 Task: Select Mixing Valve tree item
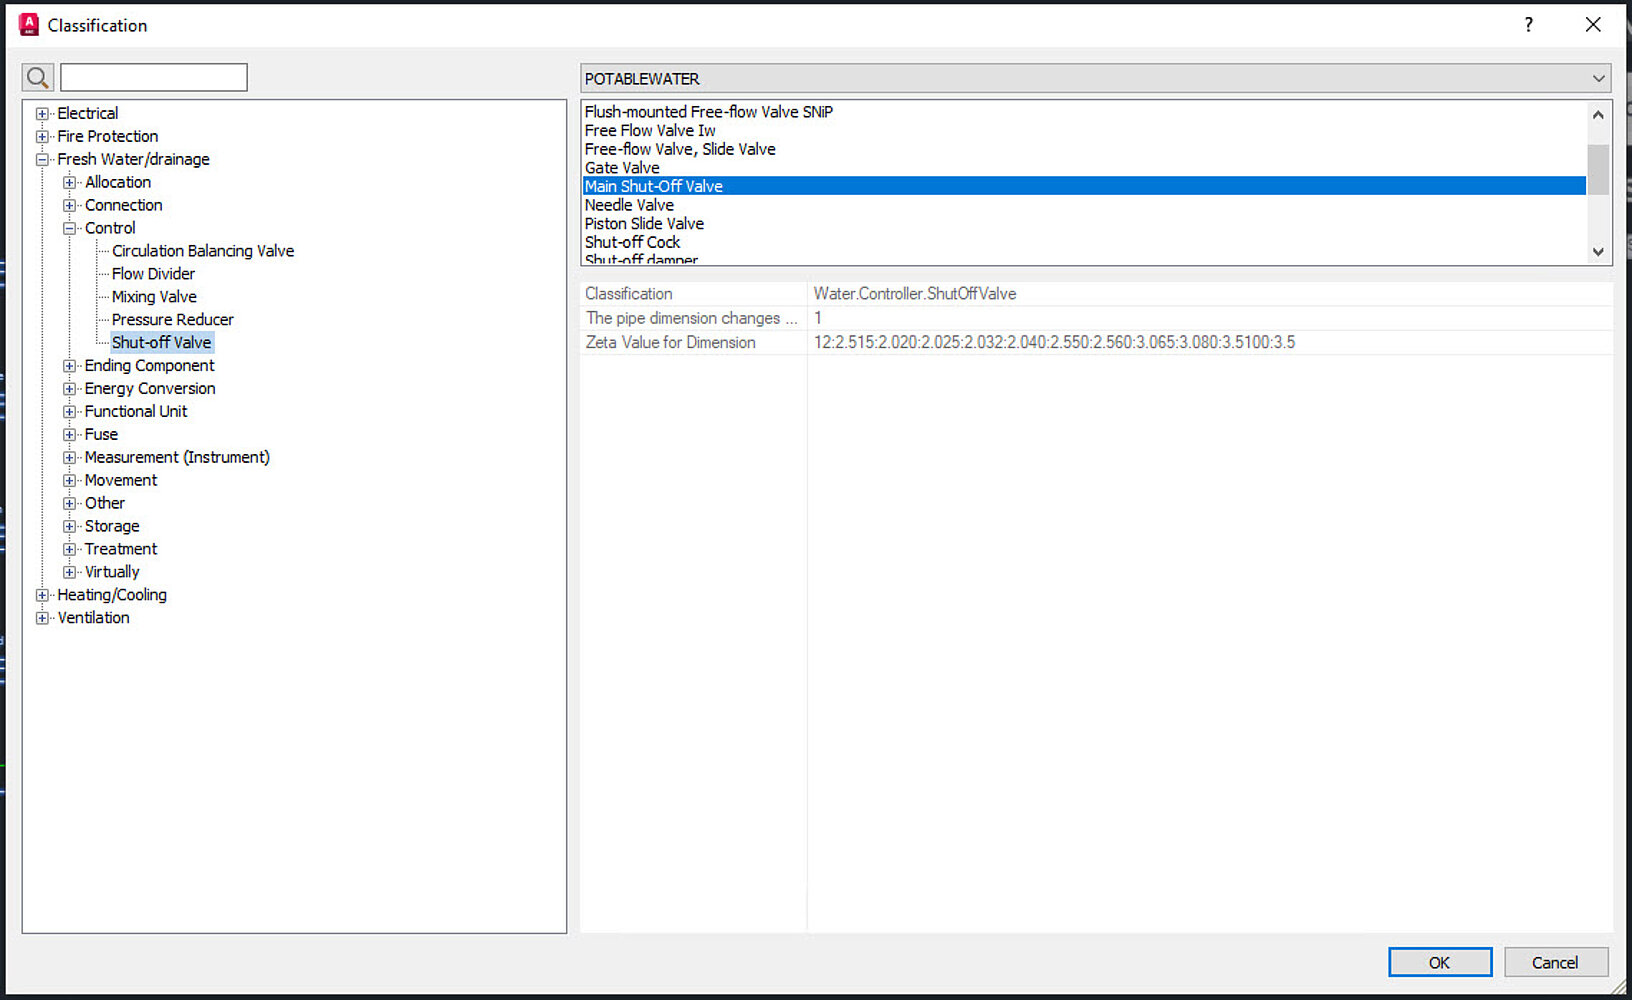(x=154, y=297)
